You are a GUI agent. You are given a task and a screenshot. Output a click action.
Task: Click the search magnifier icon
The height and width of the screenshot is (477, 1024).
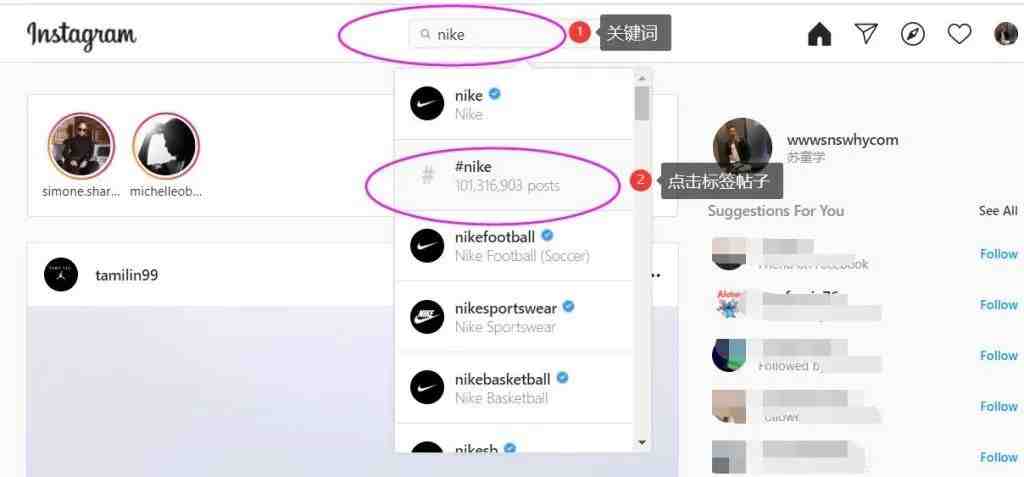click(425, 34)
